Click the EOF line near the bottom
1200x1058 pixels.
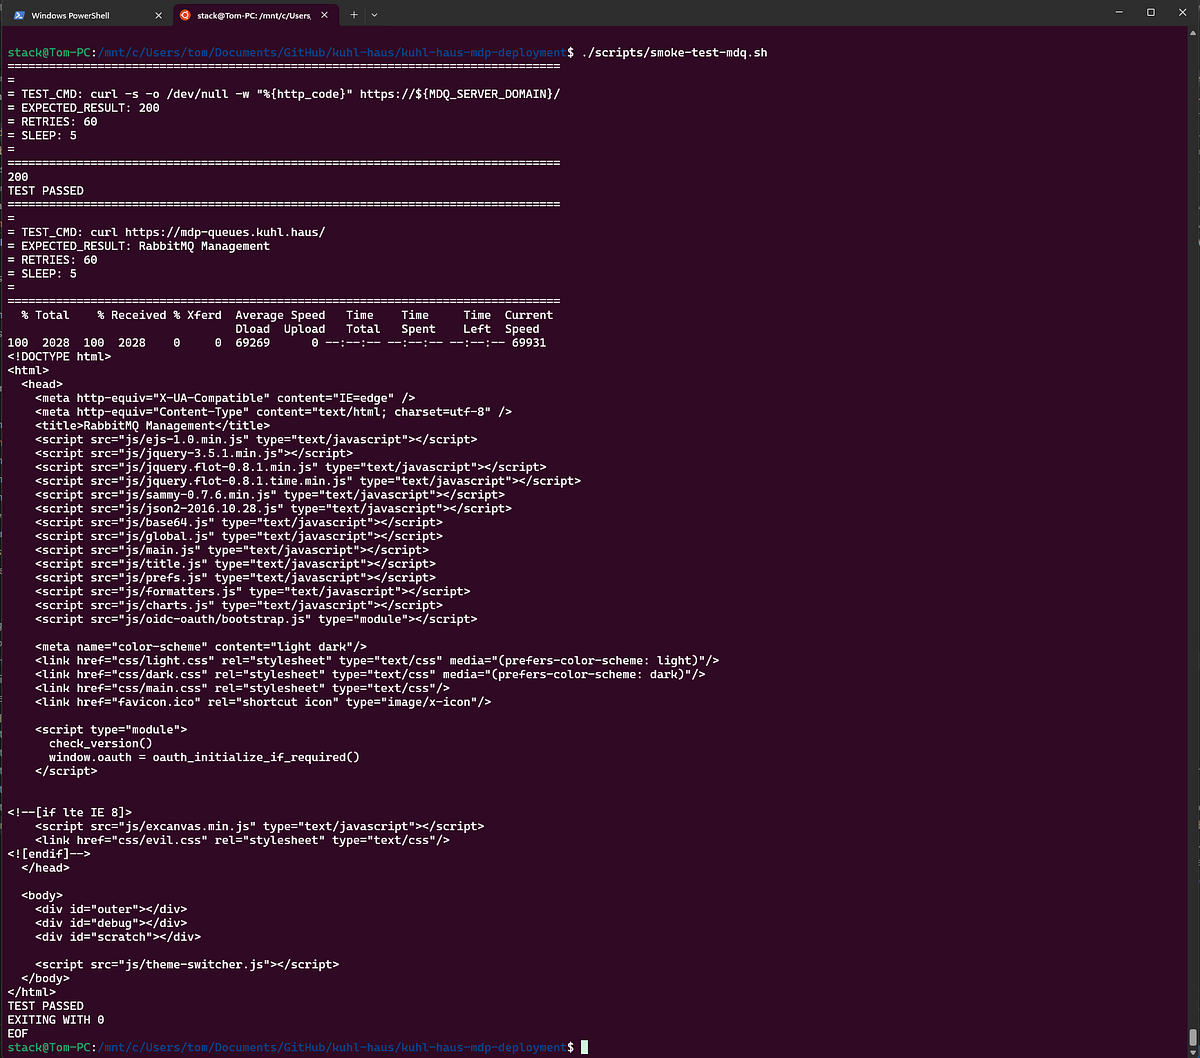(x=18, y=1033)
